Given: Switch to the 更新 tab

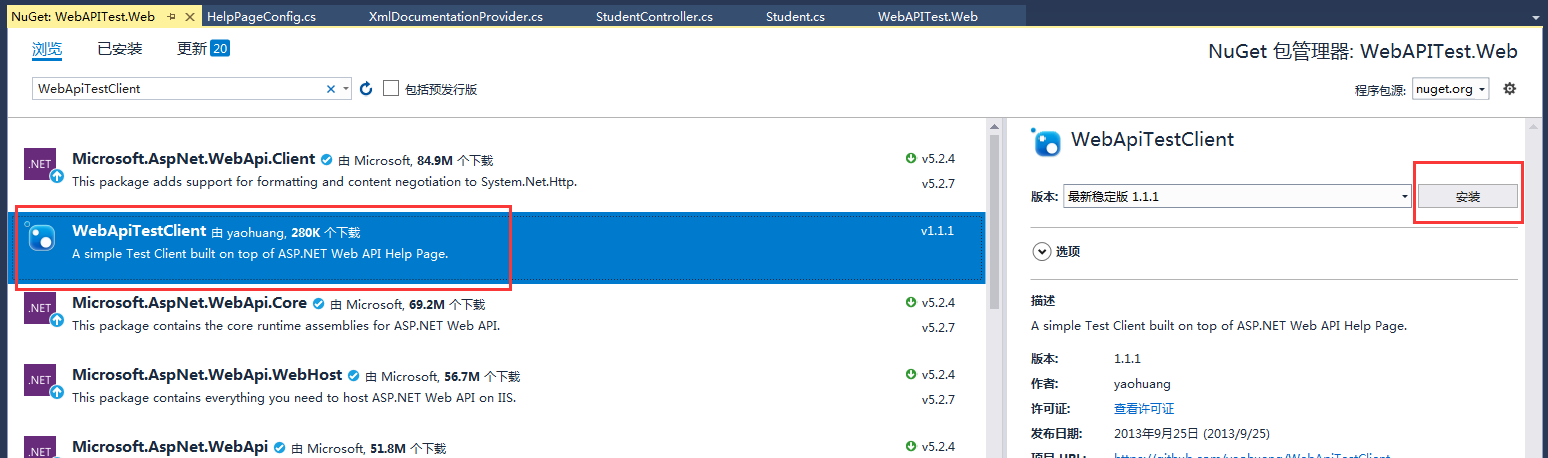Looking at the screenshot, I should (x=203, y=49).
